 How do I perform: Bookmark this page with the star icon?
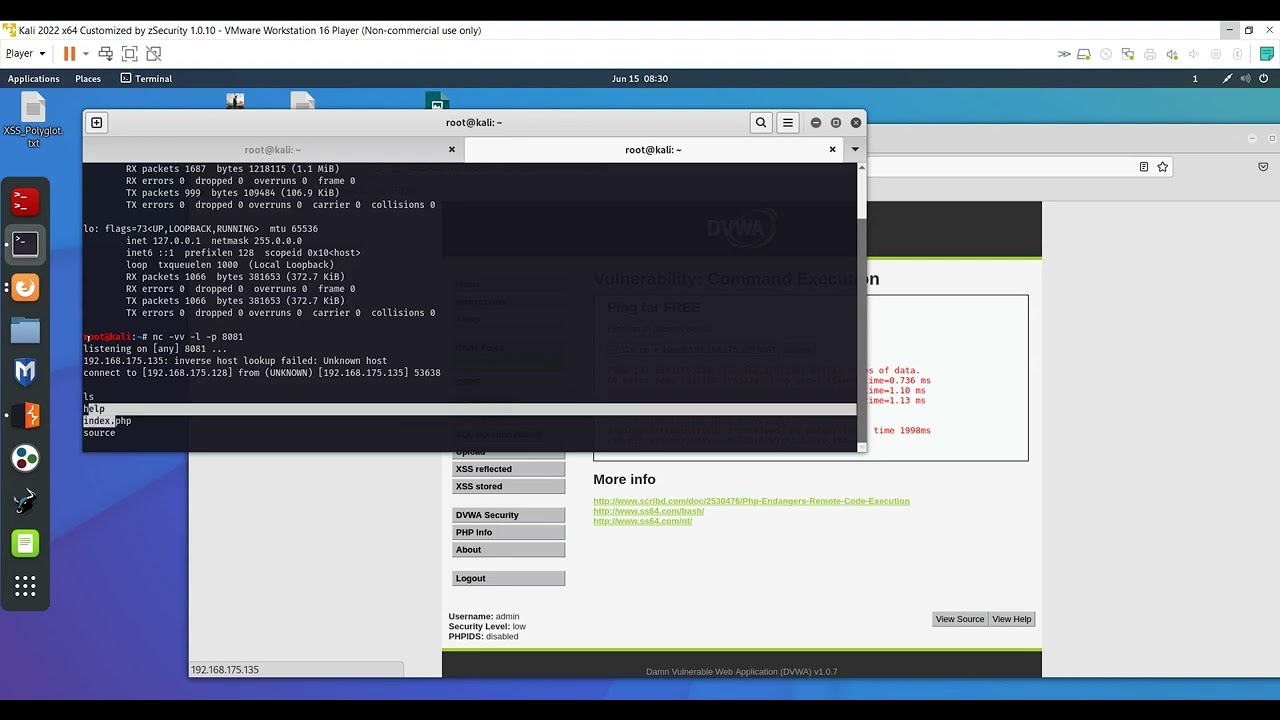coord(1163,167)
